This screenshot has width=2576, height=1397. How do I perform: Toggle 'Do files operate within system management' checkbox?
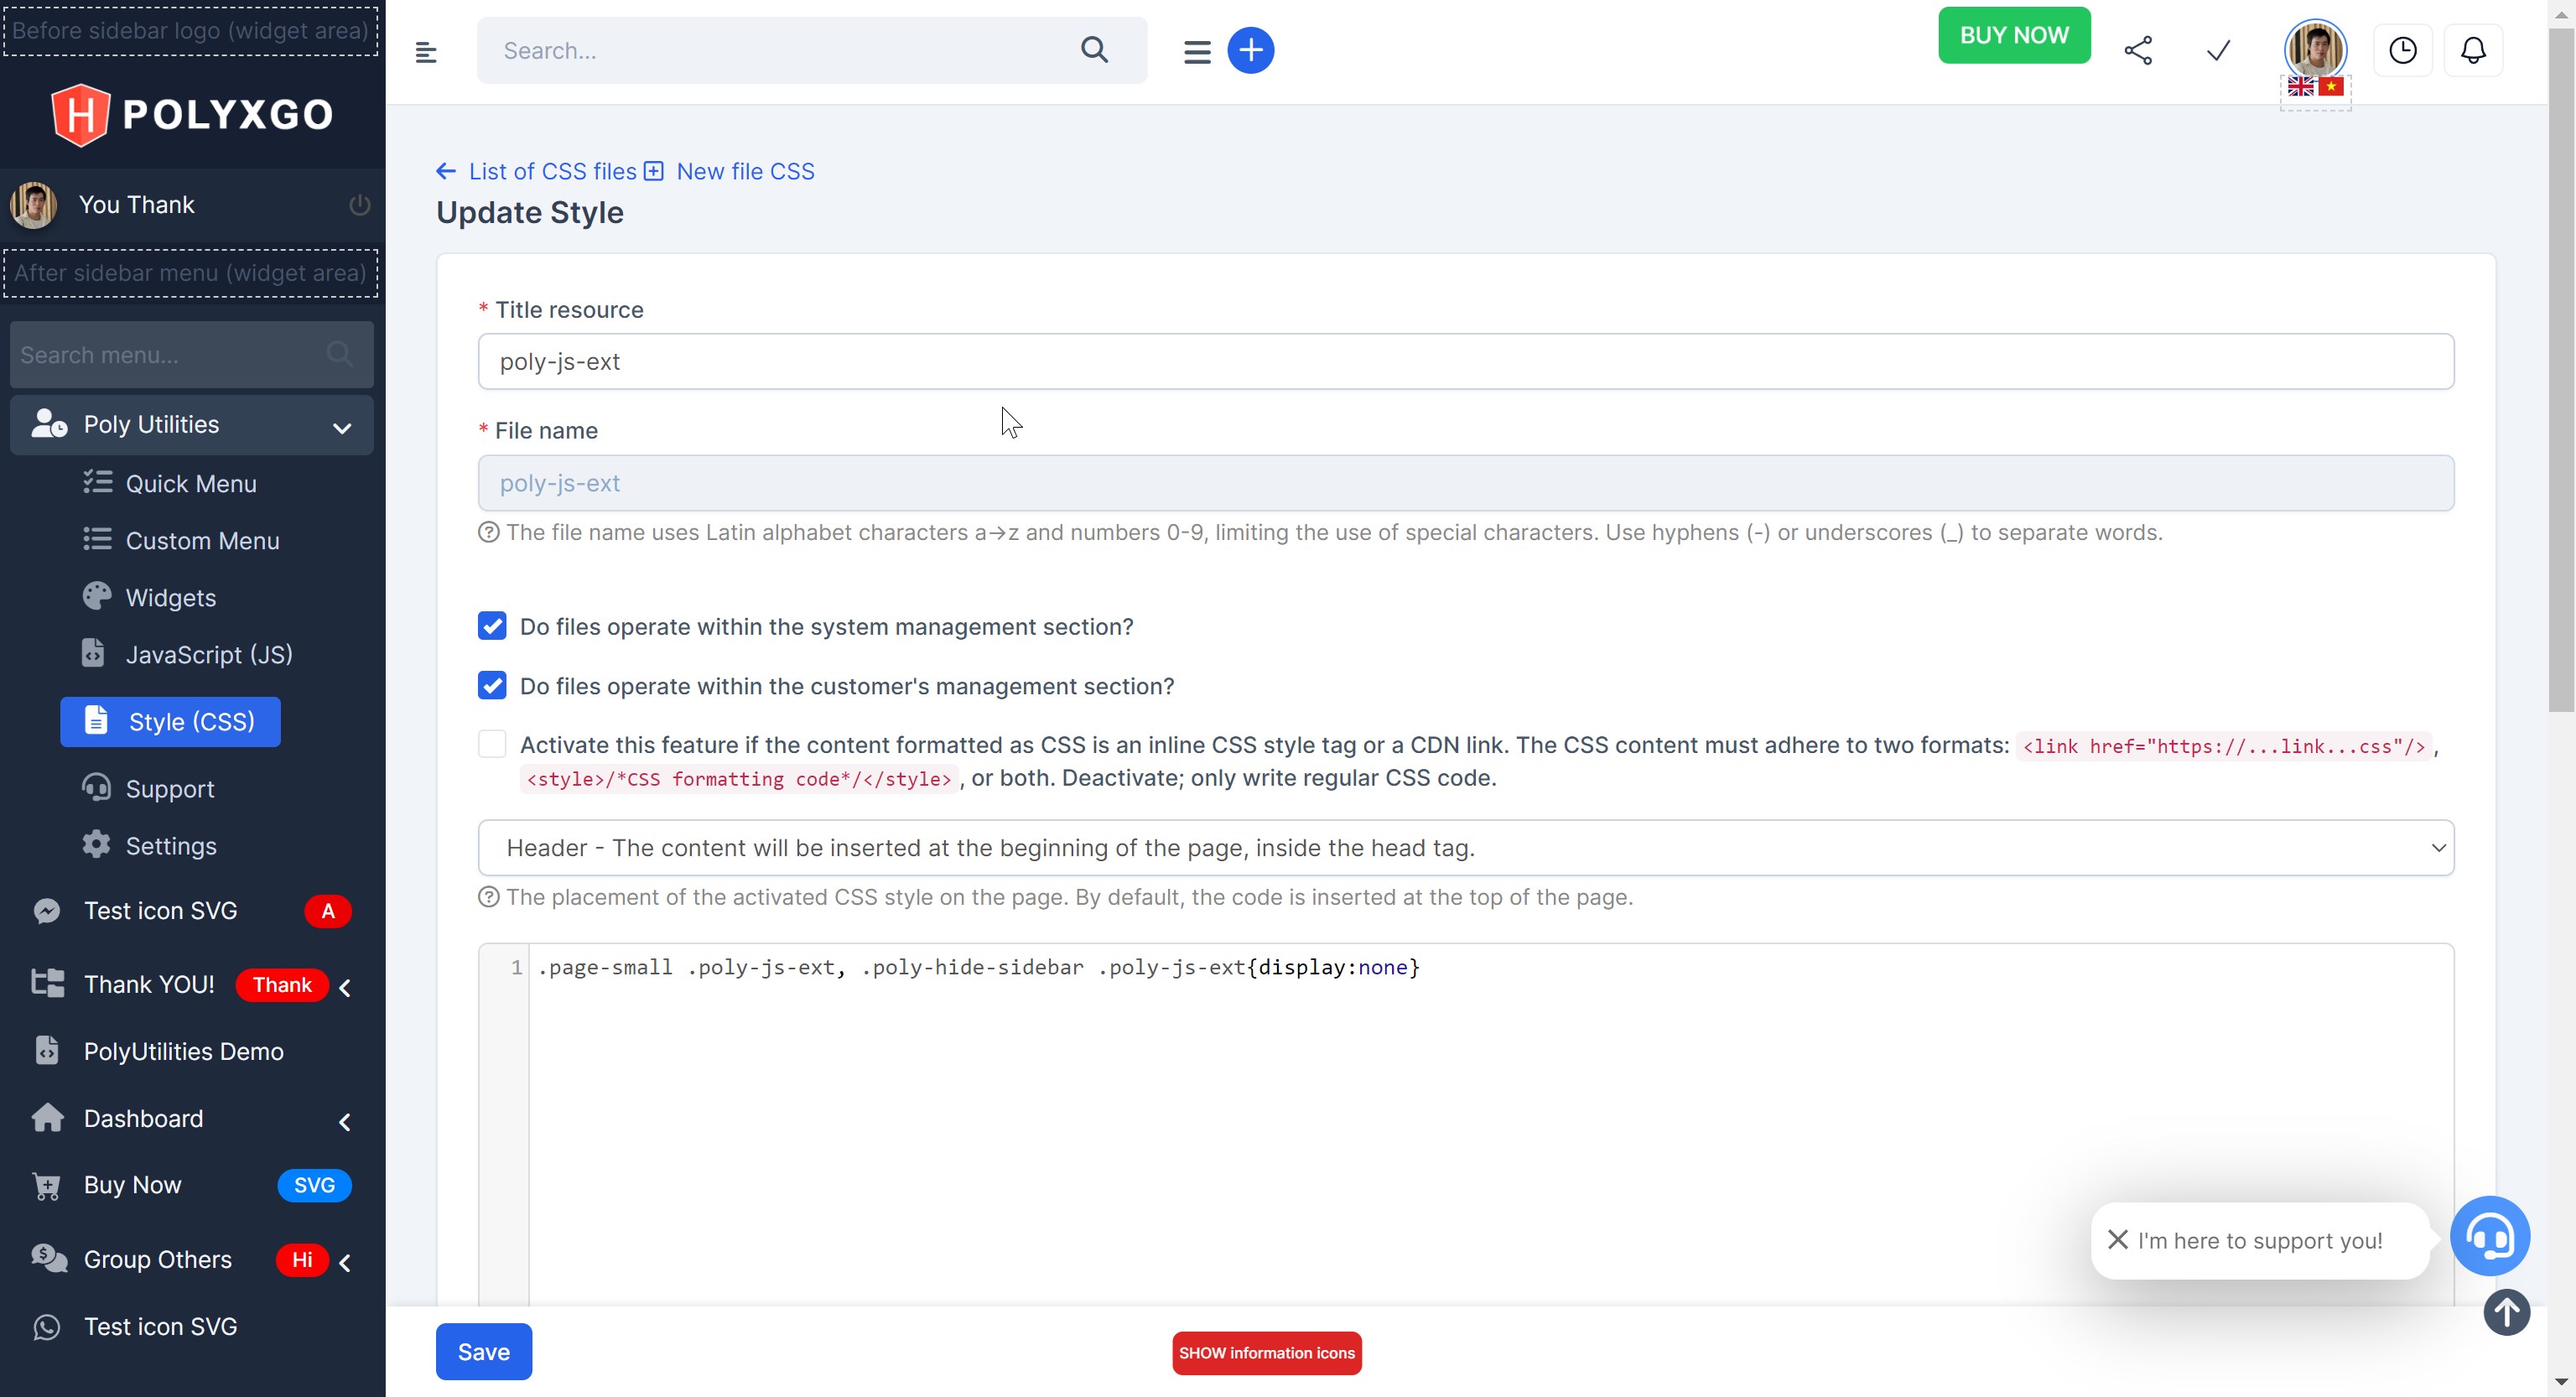492,625
